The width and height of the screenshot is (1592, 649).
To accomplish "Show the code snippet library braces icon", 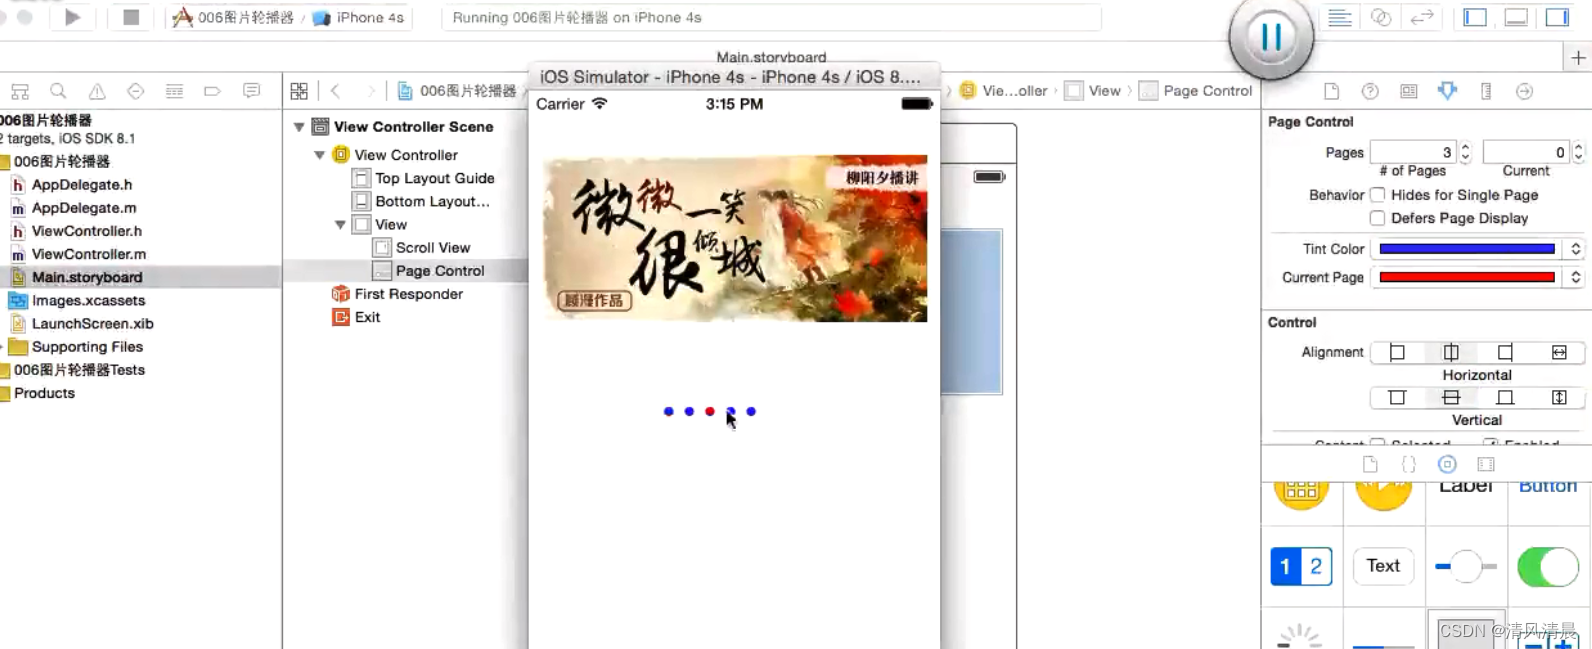I will tap(1409, 464).
